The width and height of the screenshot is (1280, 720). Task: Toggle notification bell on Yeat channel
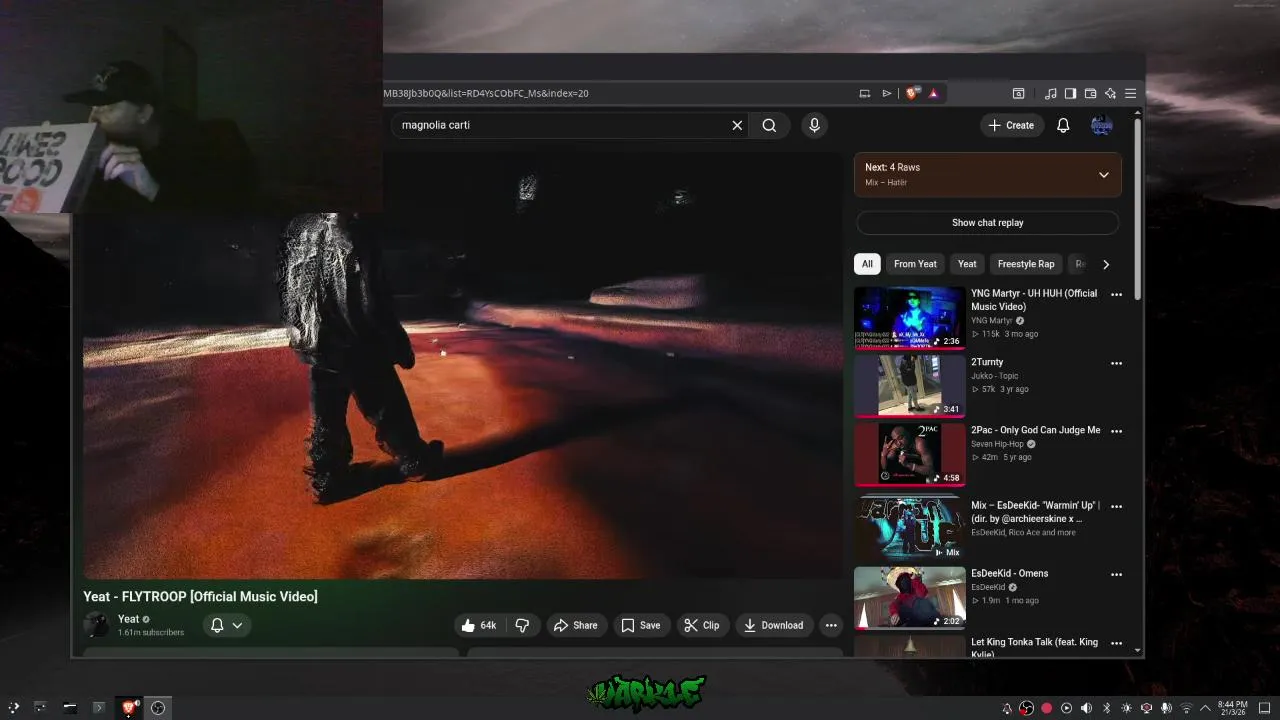click(217, 625)
